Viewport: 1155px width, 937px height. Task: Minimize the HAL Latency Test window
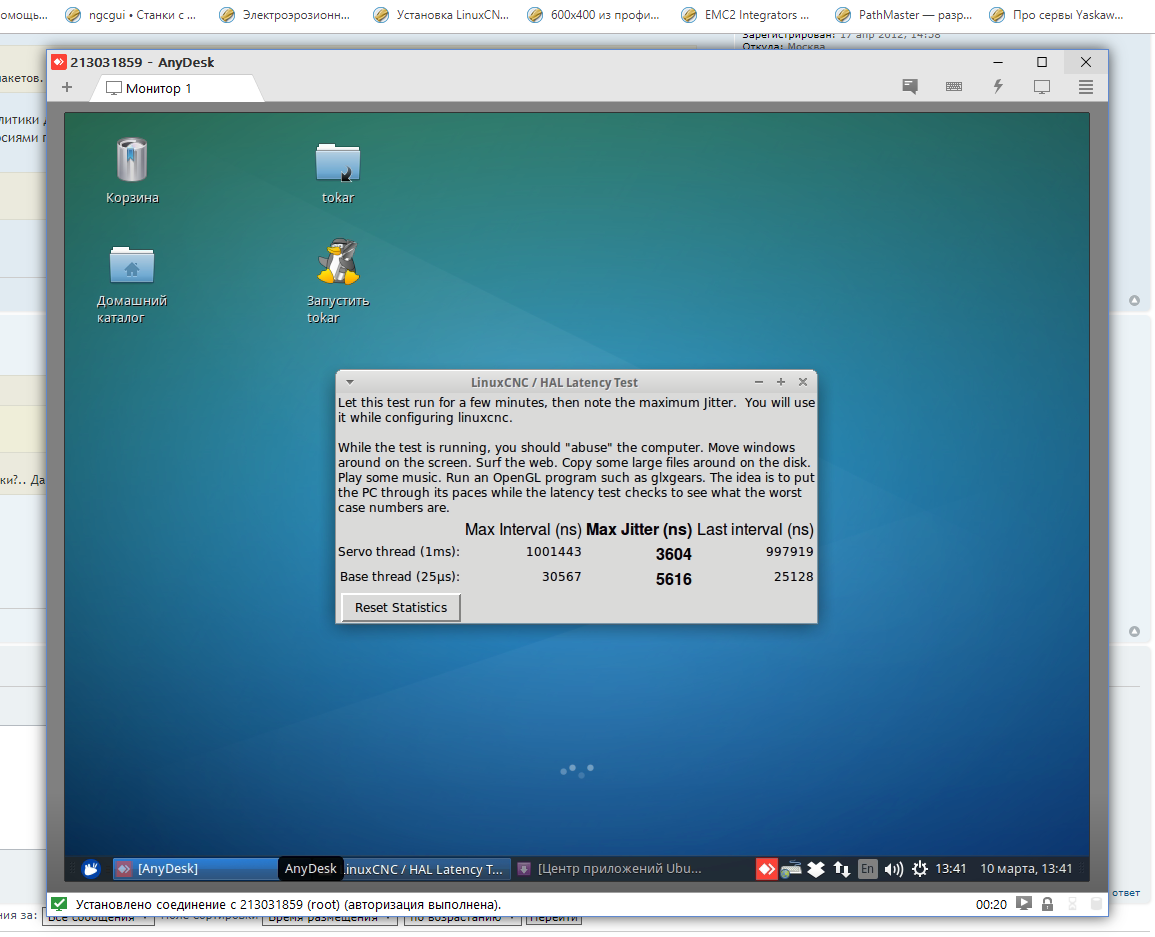tap(759, 382)
